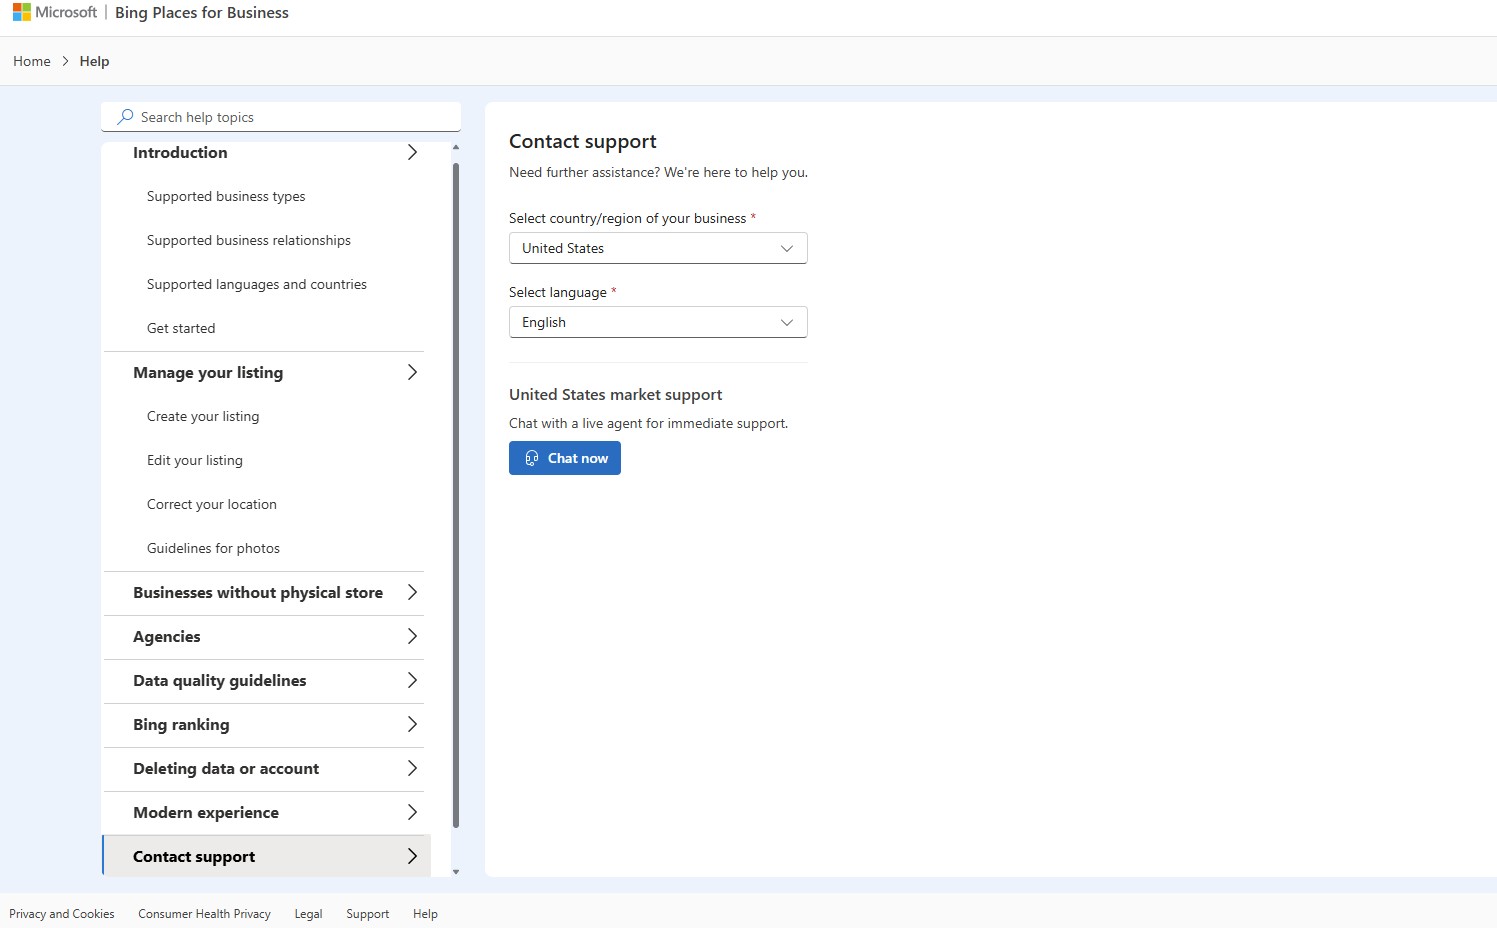This screenshot has height=928, width=1497.
Task: Open the Edit your listing topic
Action: click(x=195, y=460)
